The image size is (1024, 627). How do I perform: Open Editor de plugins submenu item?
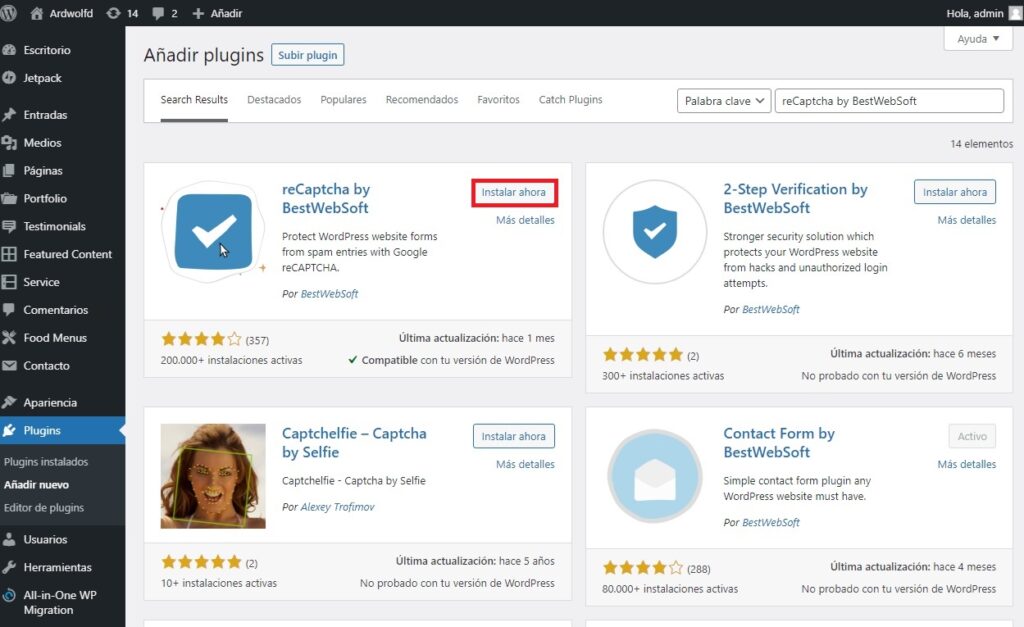point(44,507)
